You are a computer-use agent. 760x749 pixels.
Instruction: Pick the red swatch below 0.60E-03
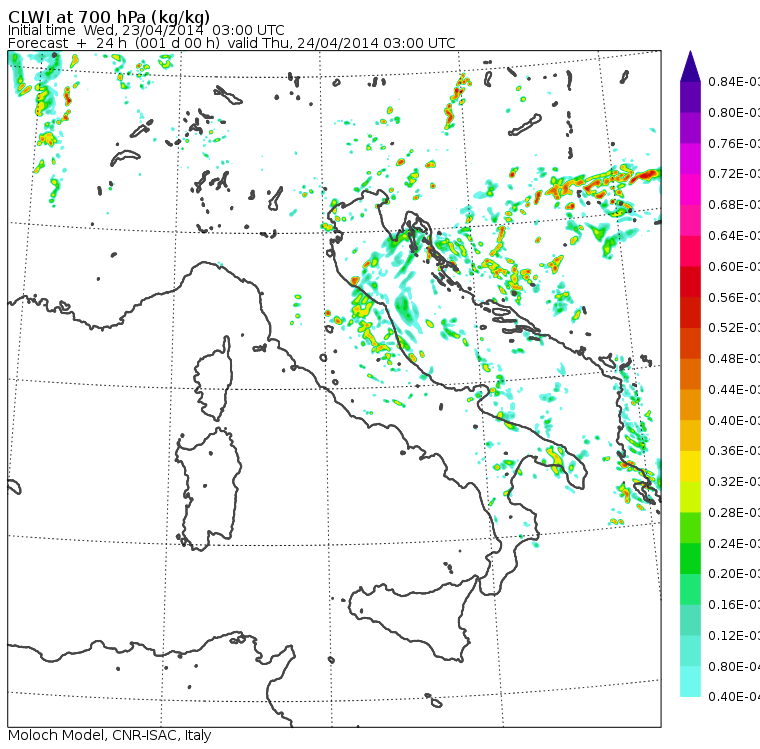point(690,282)
